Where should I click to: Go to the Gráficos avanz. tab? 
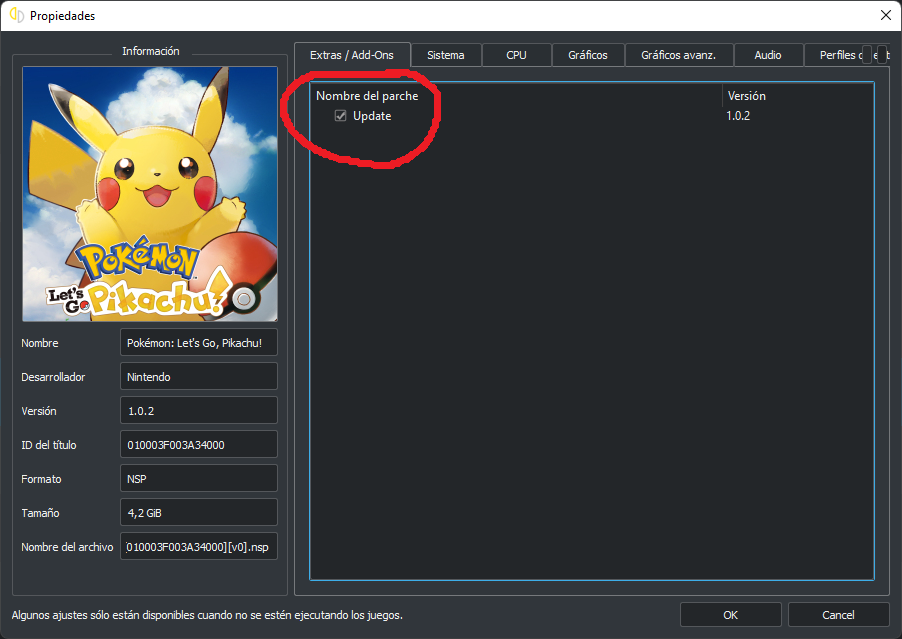678,55
